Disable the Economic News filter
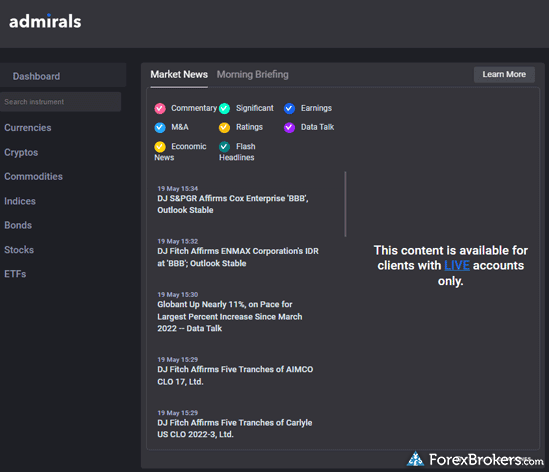549x472 pixels. pos(160,146)
